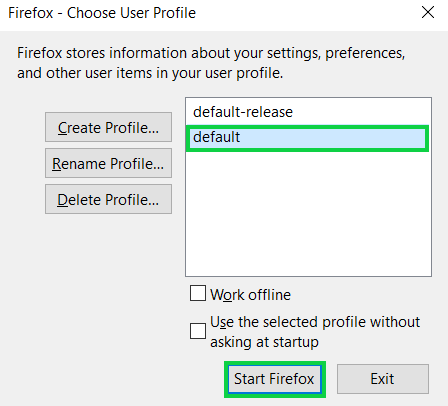Close the Choose User Profile dialog
The width and height of the screenshot is (448, 406).
click(x=428, y=13)
